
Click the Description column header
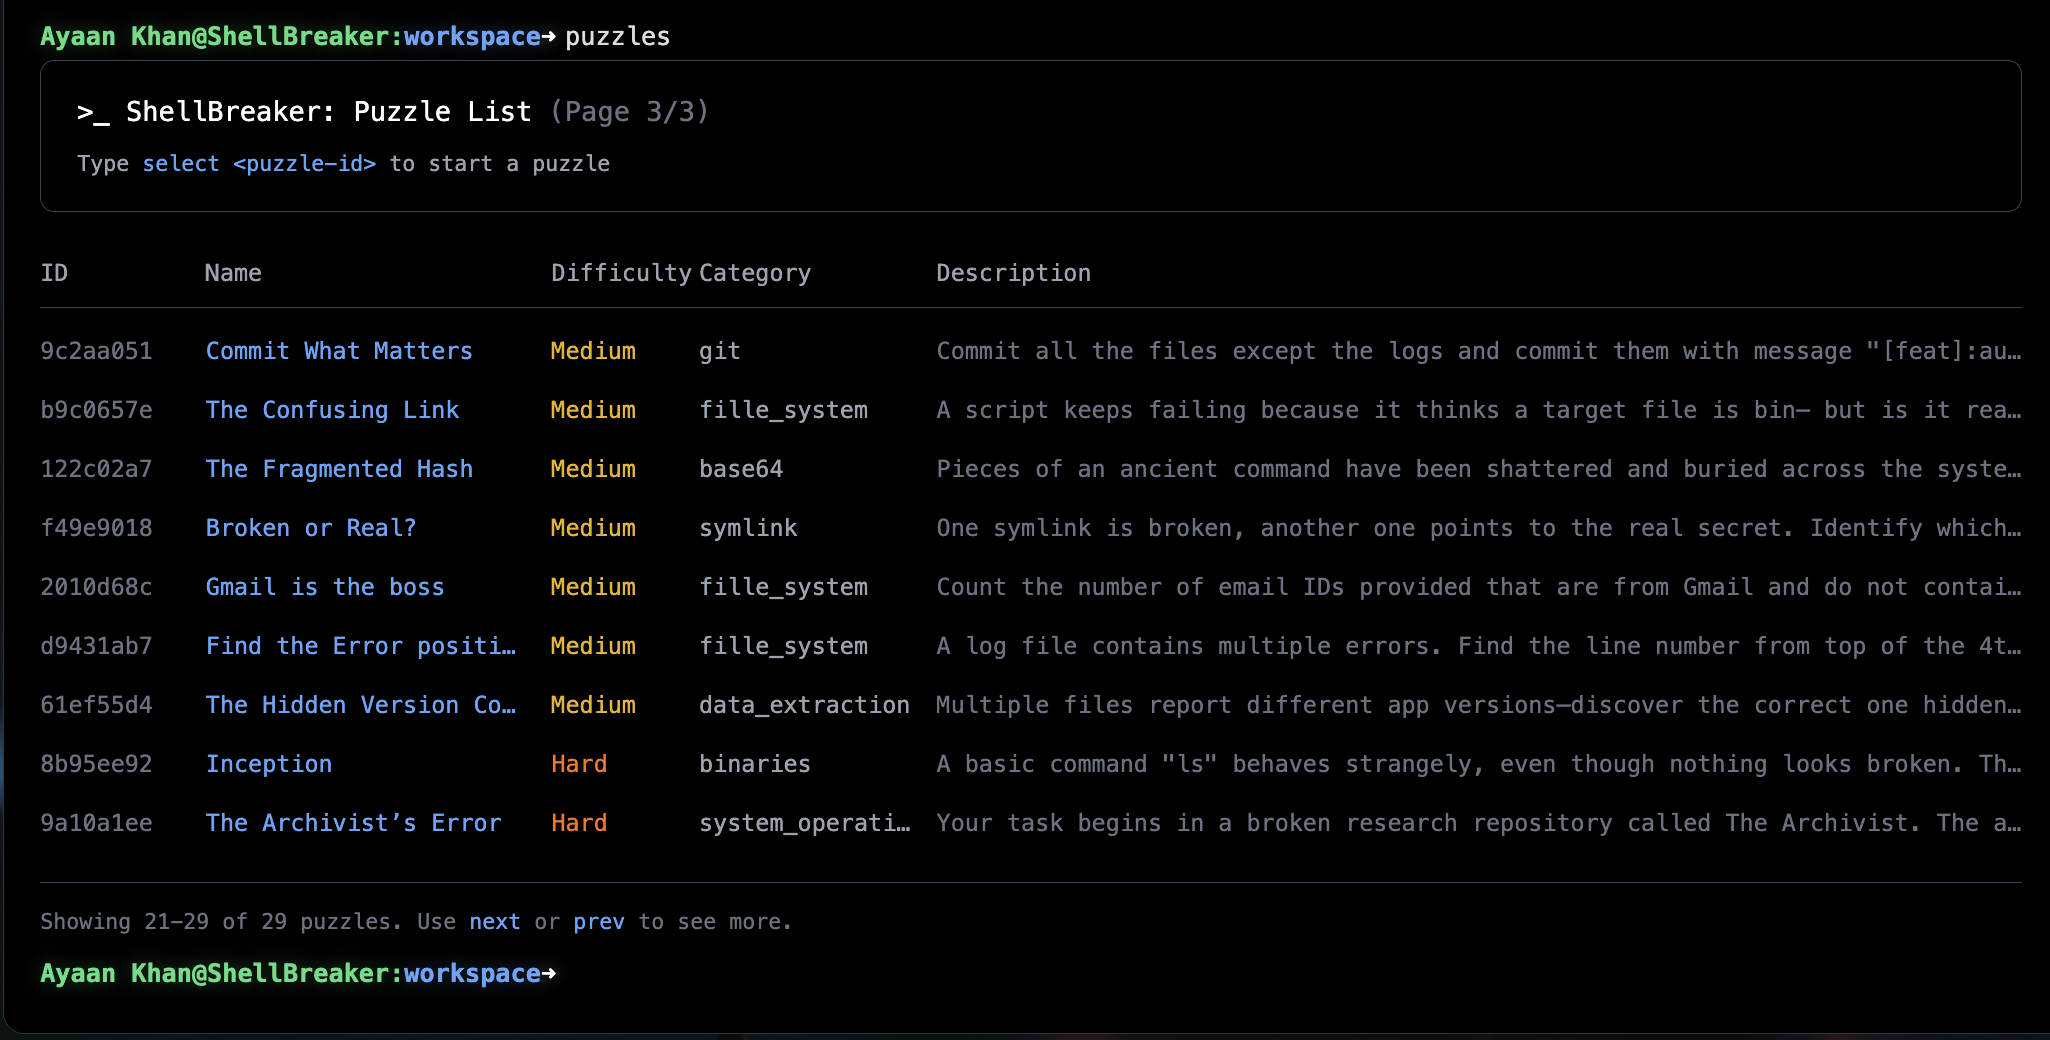pos(1013,273)
